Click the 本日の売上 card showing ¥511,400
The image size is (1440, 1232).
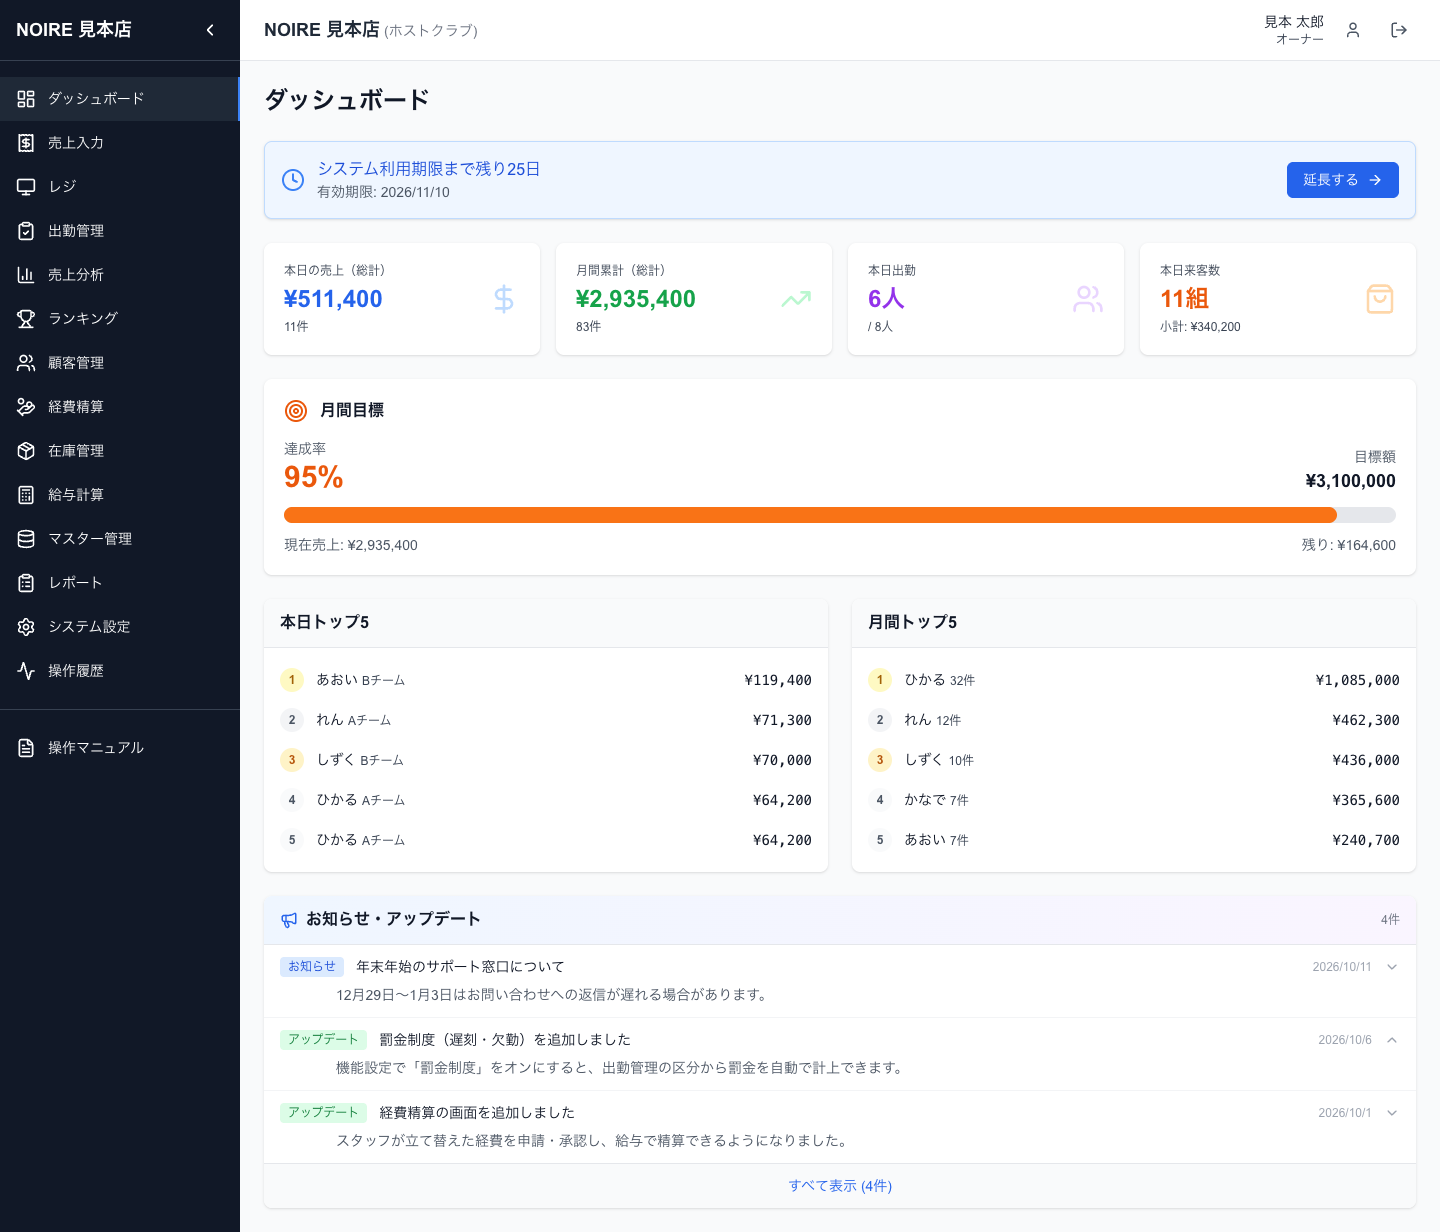tap(402, 299)
